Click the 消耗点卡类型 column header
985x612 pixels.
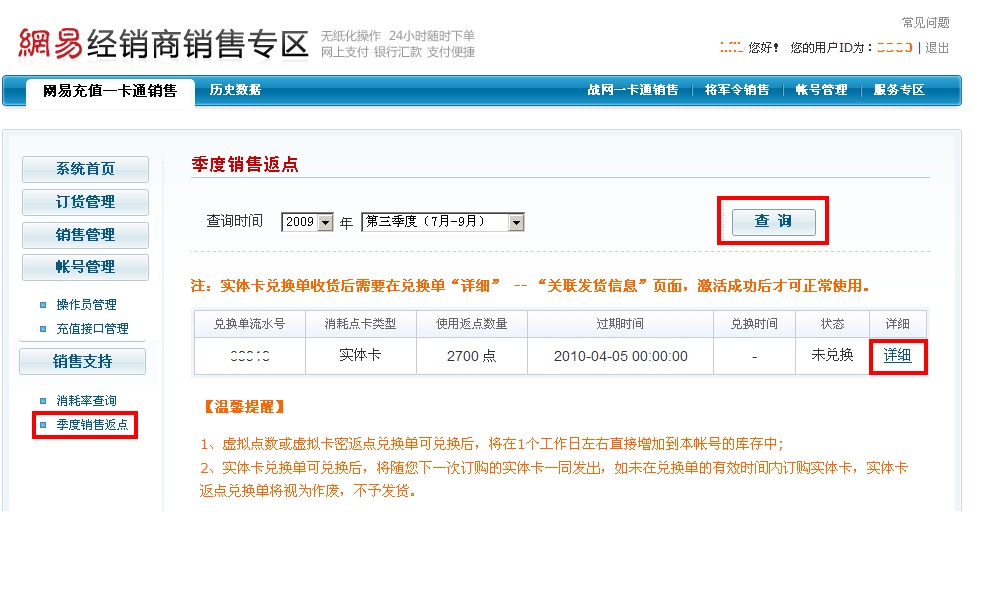pyautogui.click(x=361, y=324)
